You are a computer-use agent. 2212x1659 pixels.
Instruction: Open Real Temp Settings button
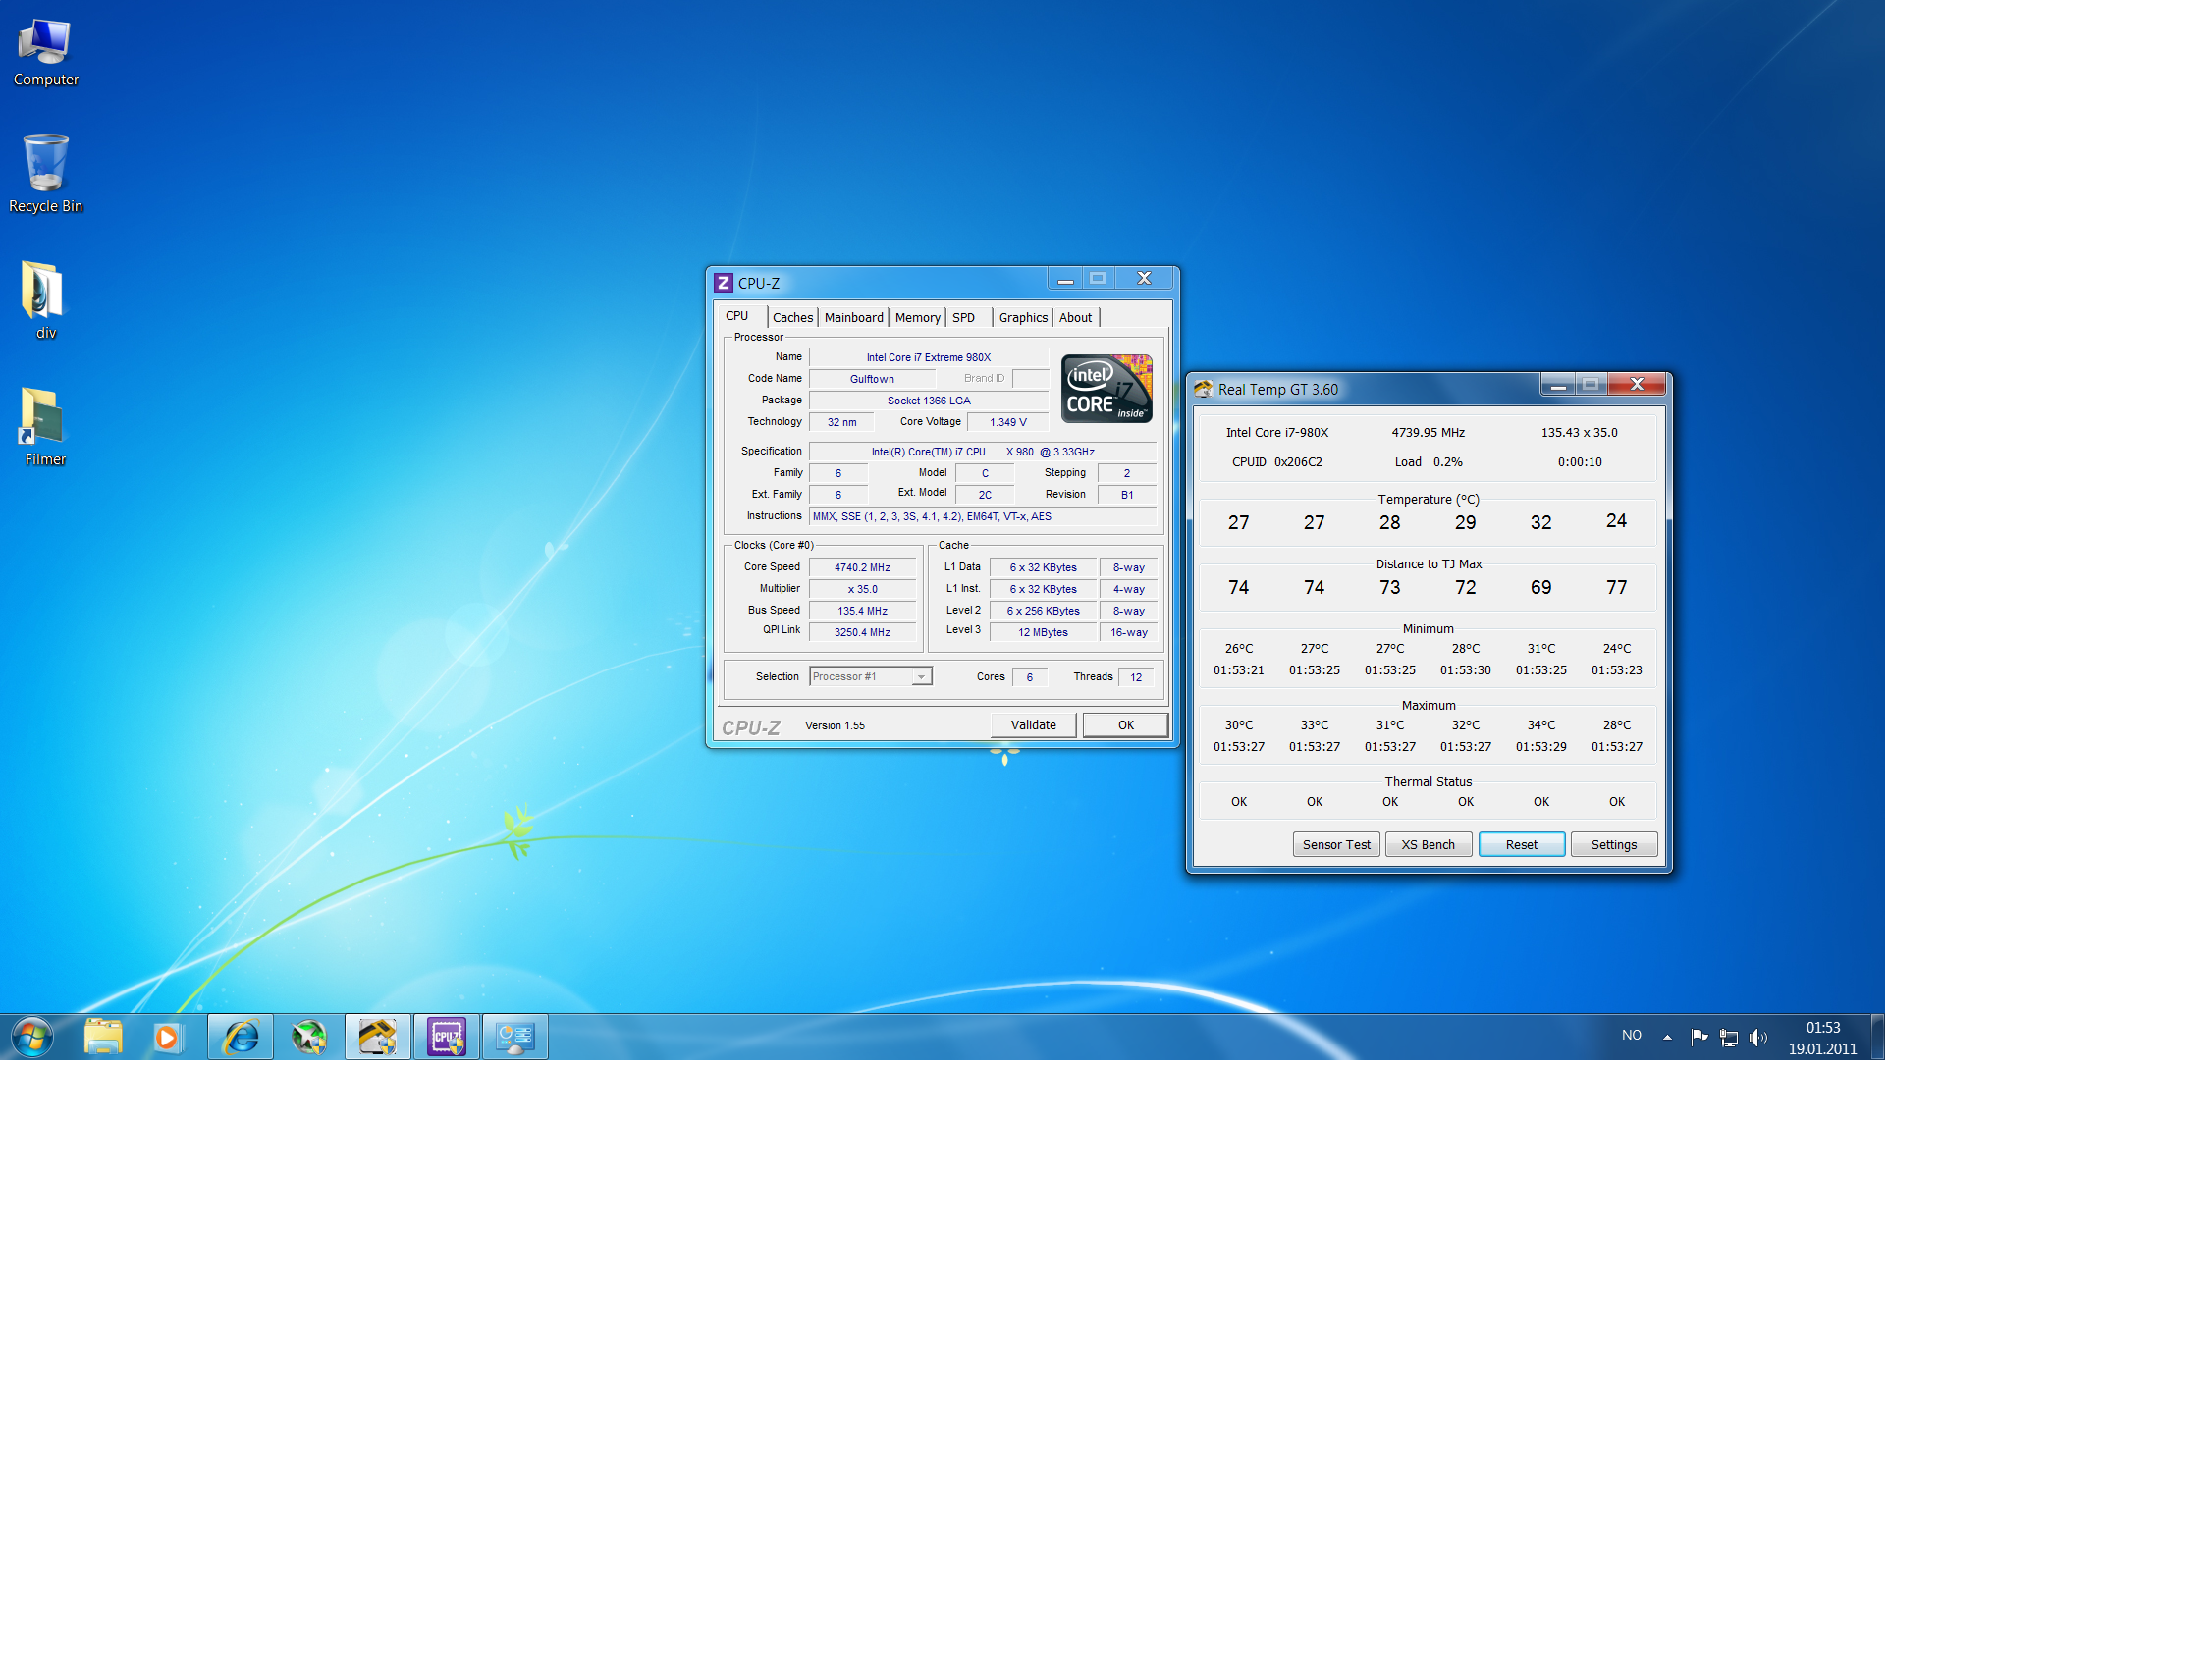click(x=1613, y=845)
